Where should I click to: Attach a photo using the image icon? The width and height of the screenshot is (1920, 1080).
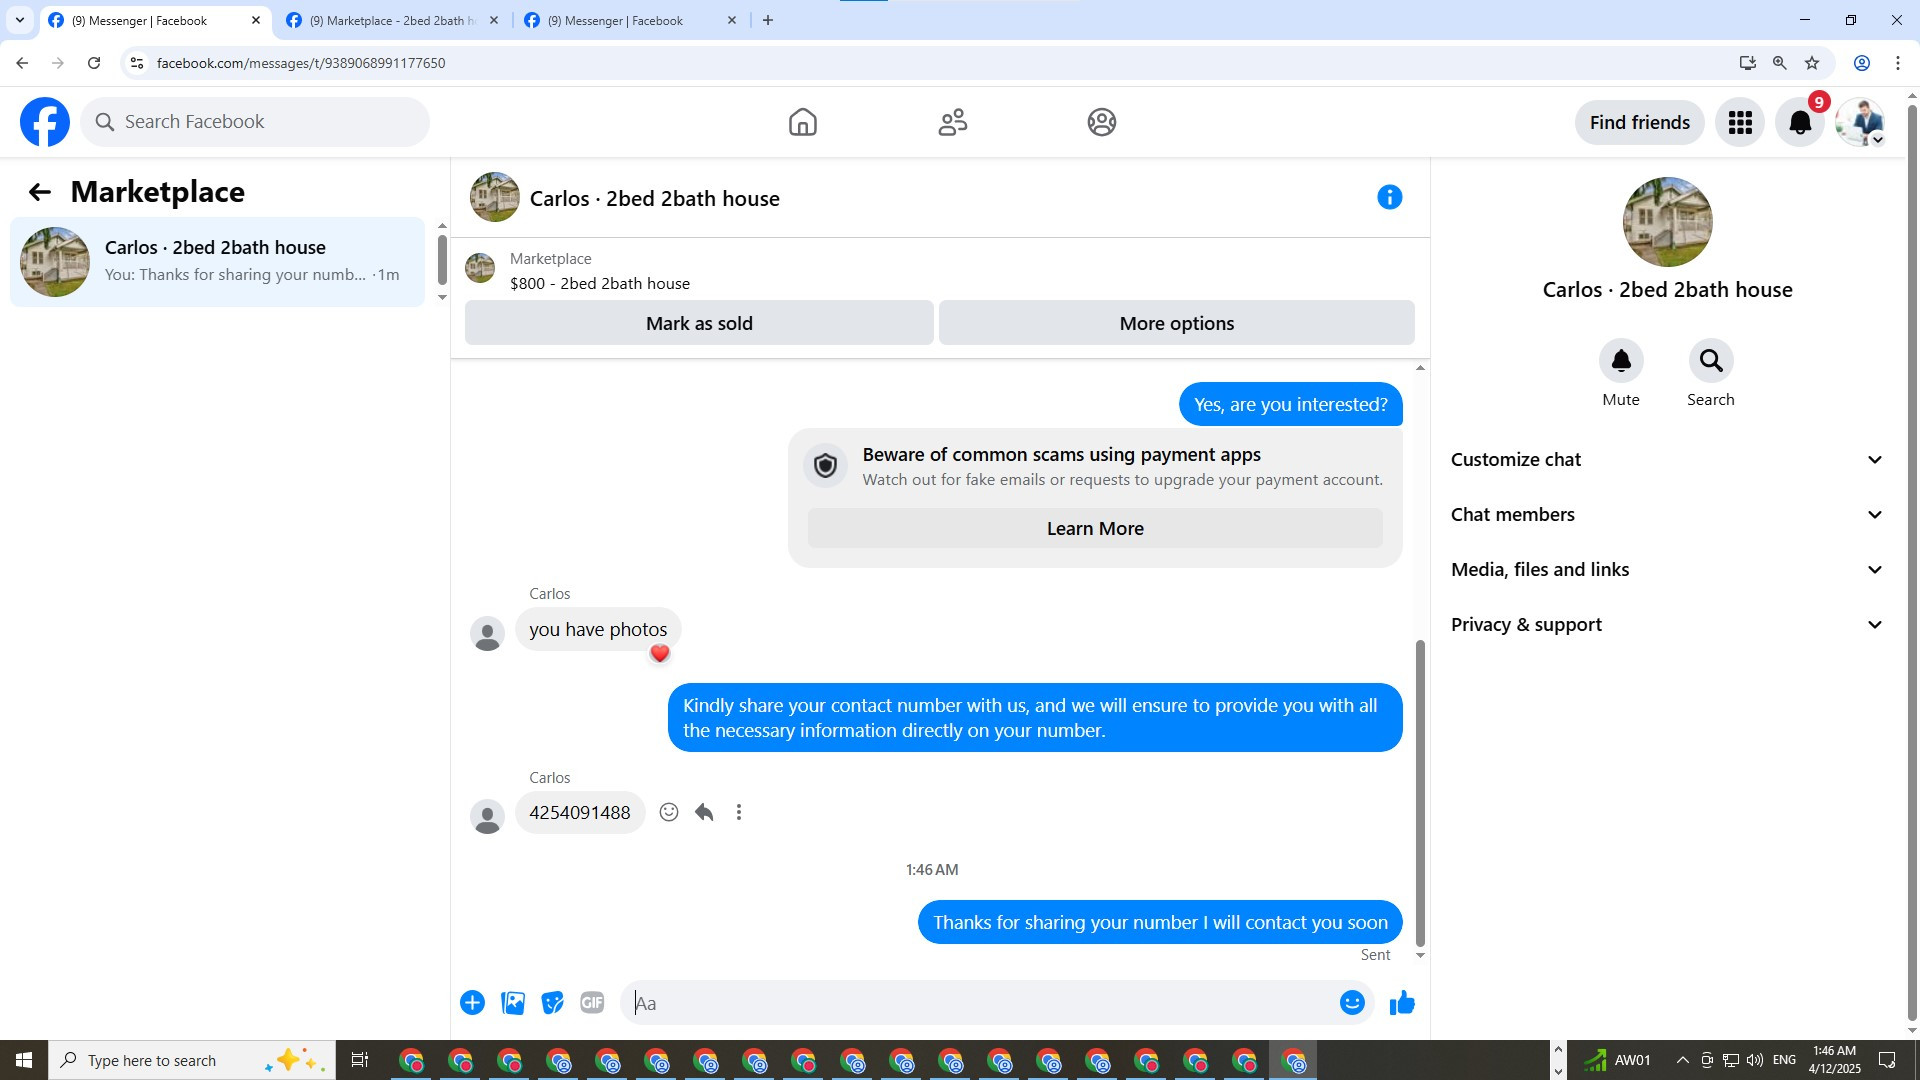(x=513, y=1003)
